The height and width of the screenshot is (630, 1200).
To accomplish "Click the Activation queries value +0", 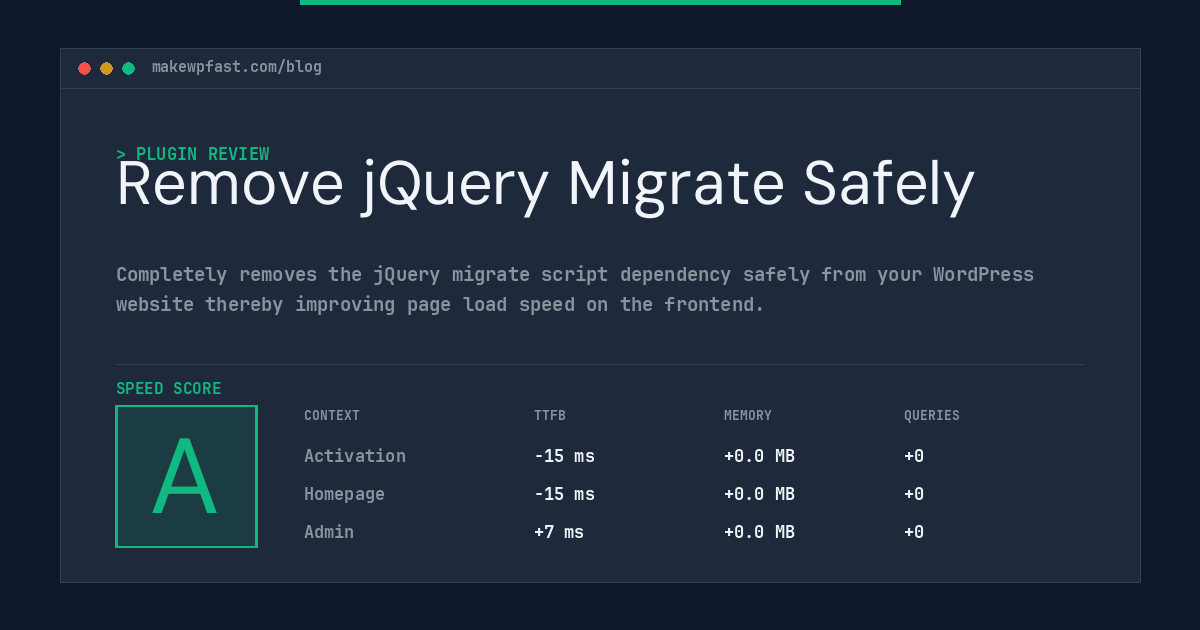I will pos(914,456).
